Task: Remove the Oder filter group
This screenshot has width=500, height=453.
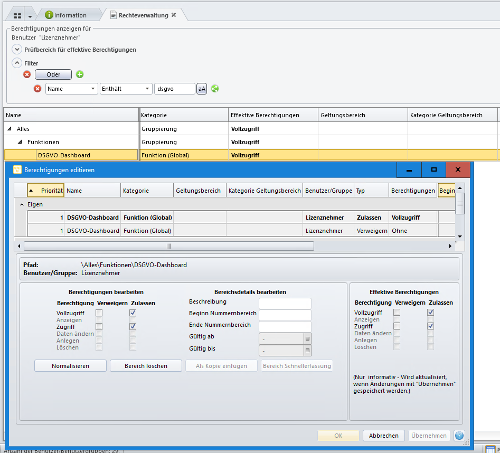Action: tap(27, 74)
